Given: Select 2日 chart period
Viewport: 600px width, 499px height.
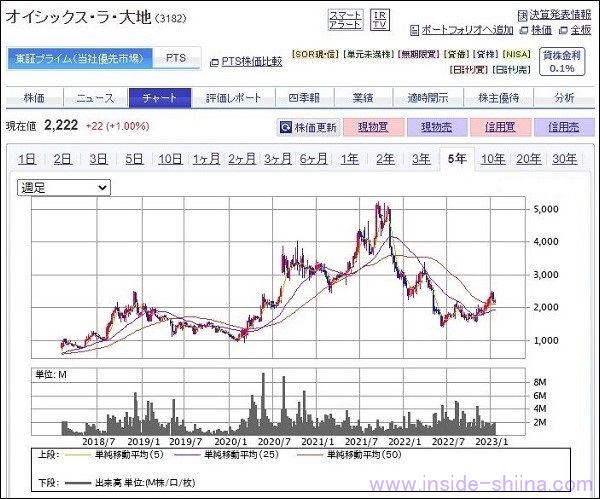Looking at the screenshot, I should (62, 159).
